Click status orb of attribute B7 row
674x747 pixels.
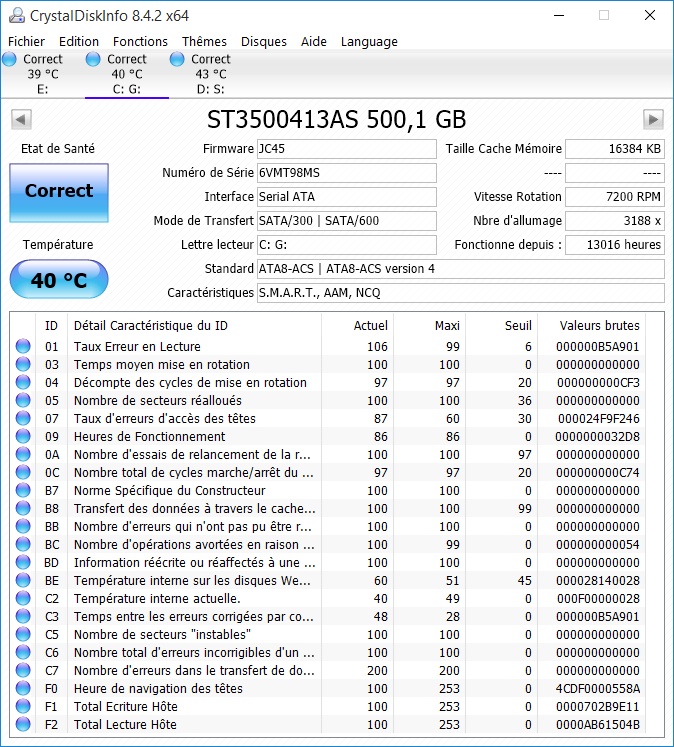point(23,491)
